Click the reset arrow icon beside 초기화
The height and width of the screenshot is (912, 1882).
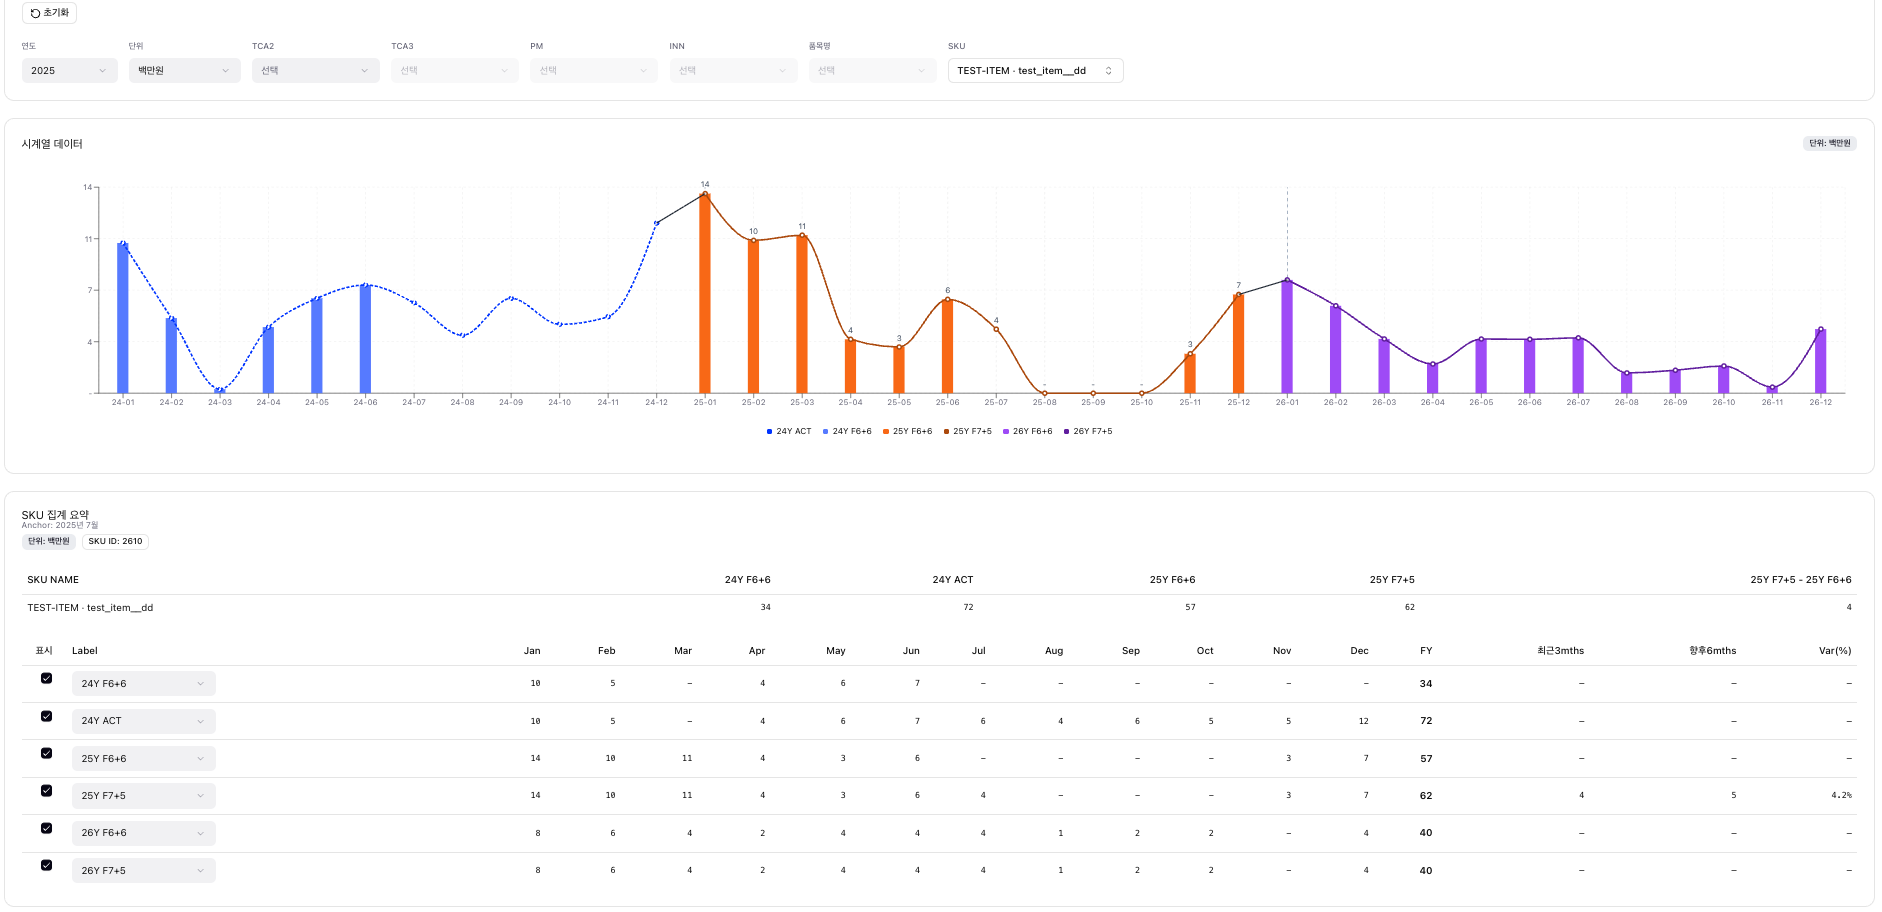point(35,13)
